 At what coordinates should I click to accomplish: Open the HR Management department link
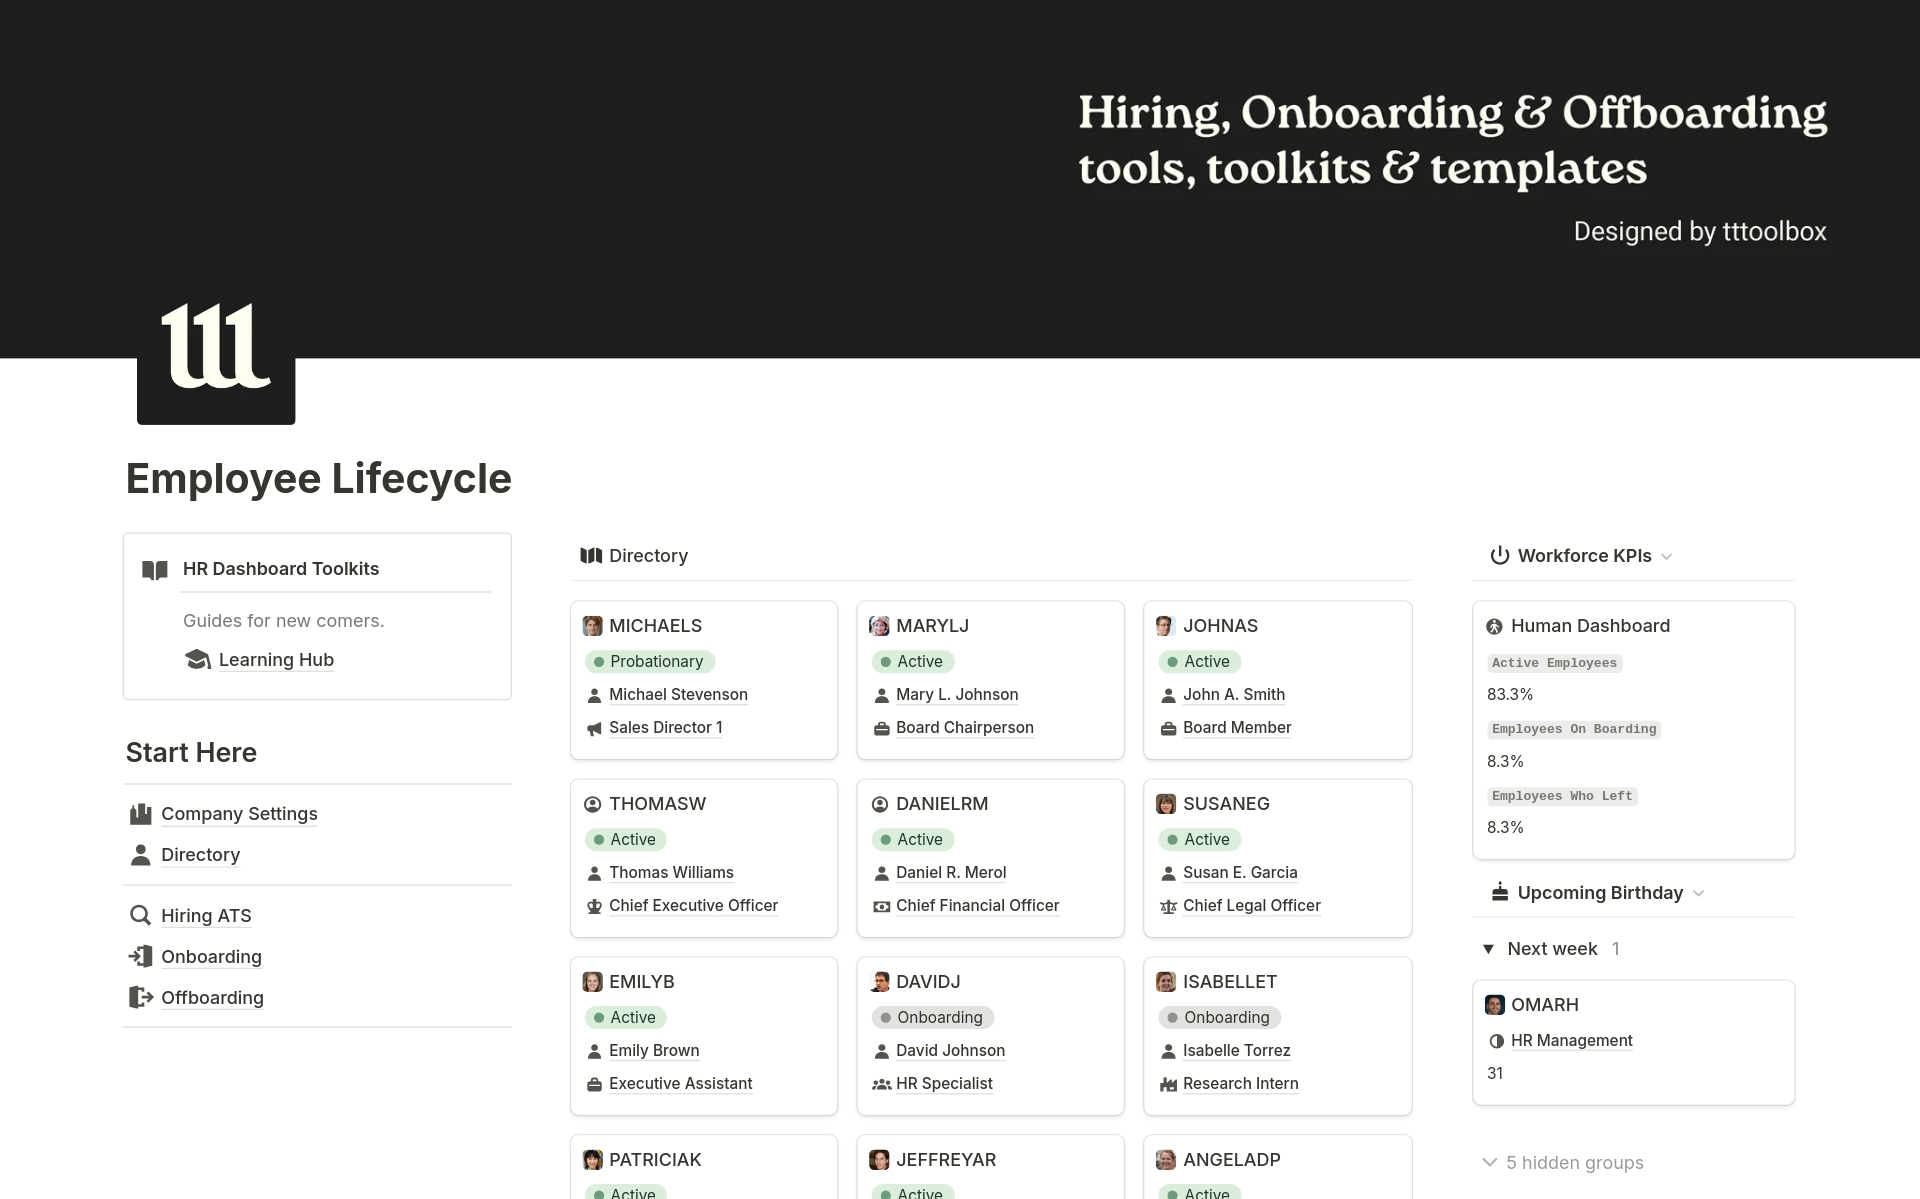point(1571,1041)
